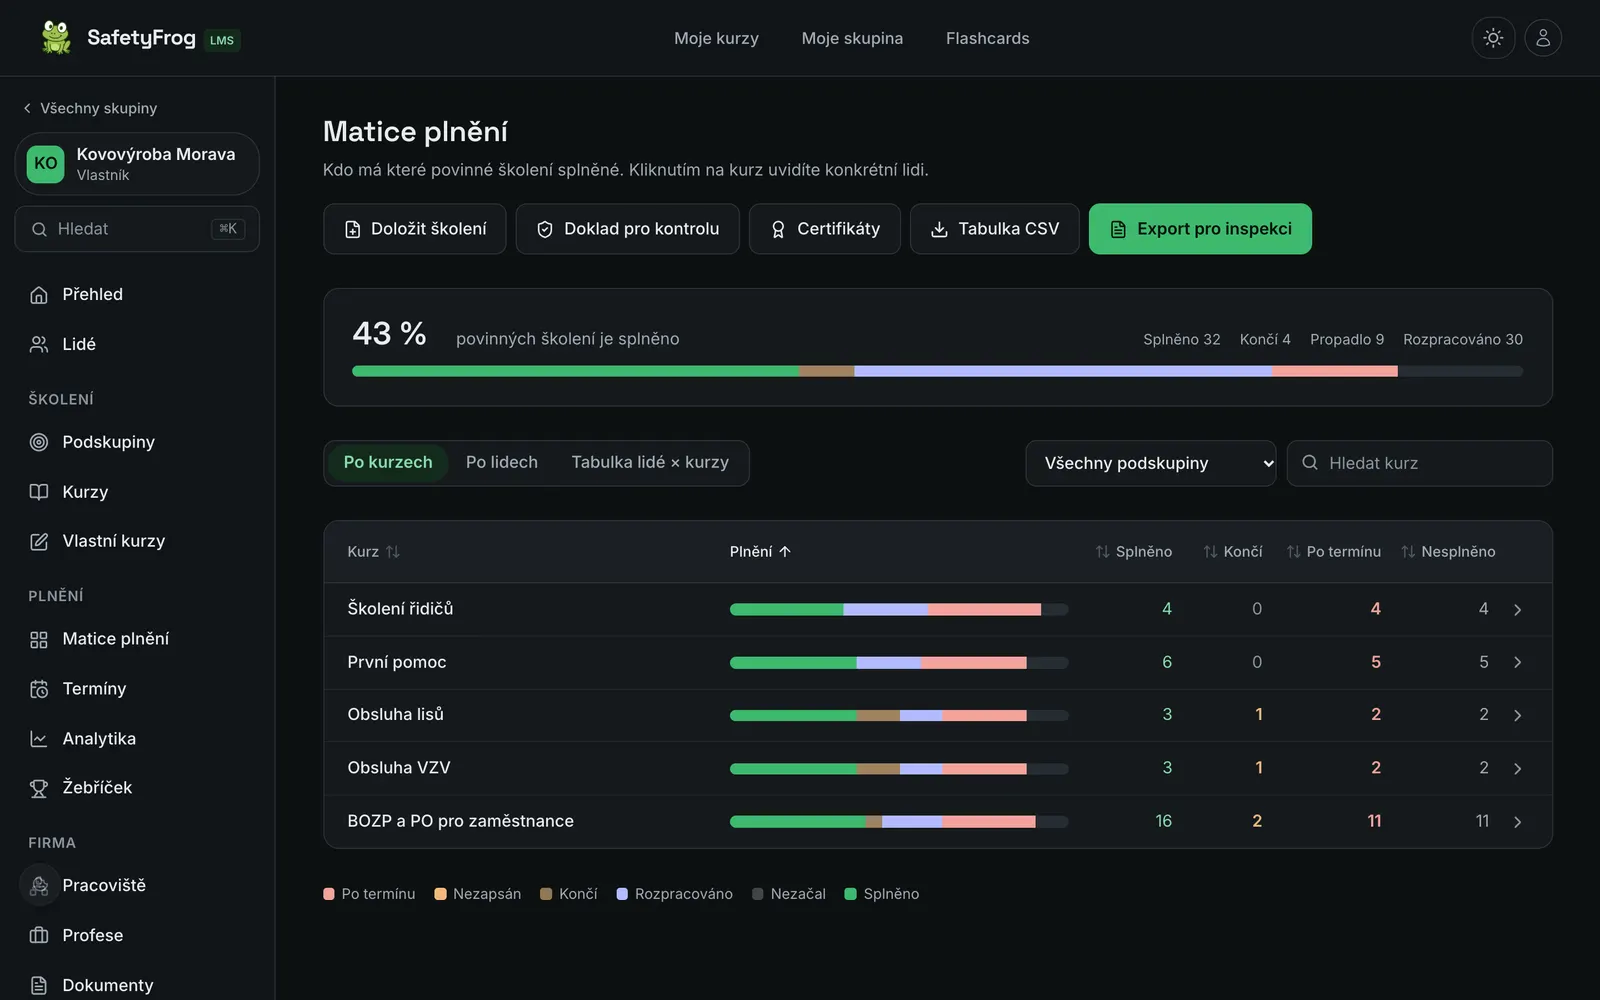Open the Všechny podskupiny dropdown
Image resolution: width=1600 pixels, height=1000 pixels.
(1151, 463)
